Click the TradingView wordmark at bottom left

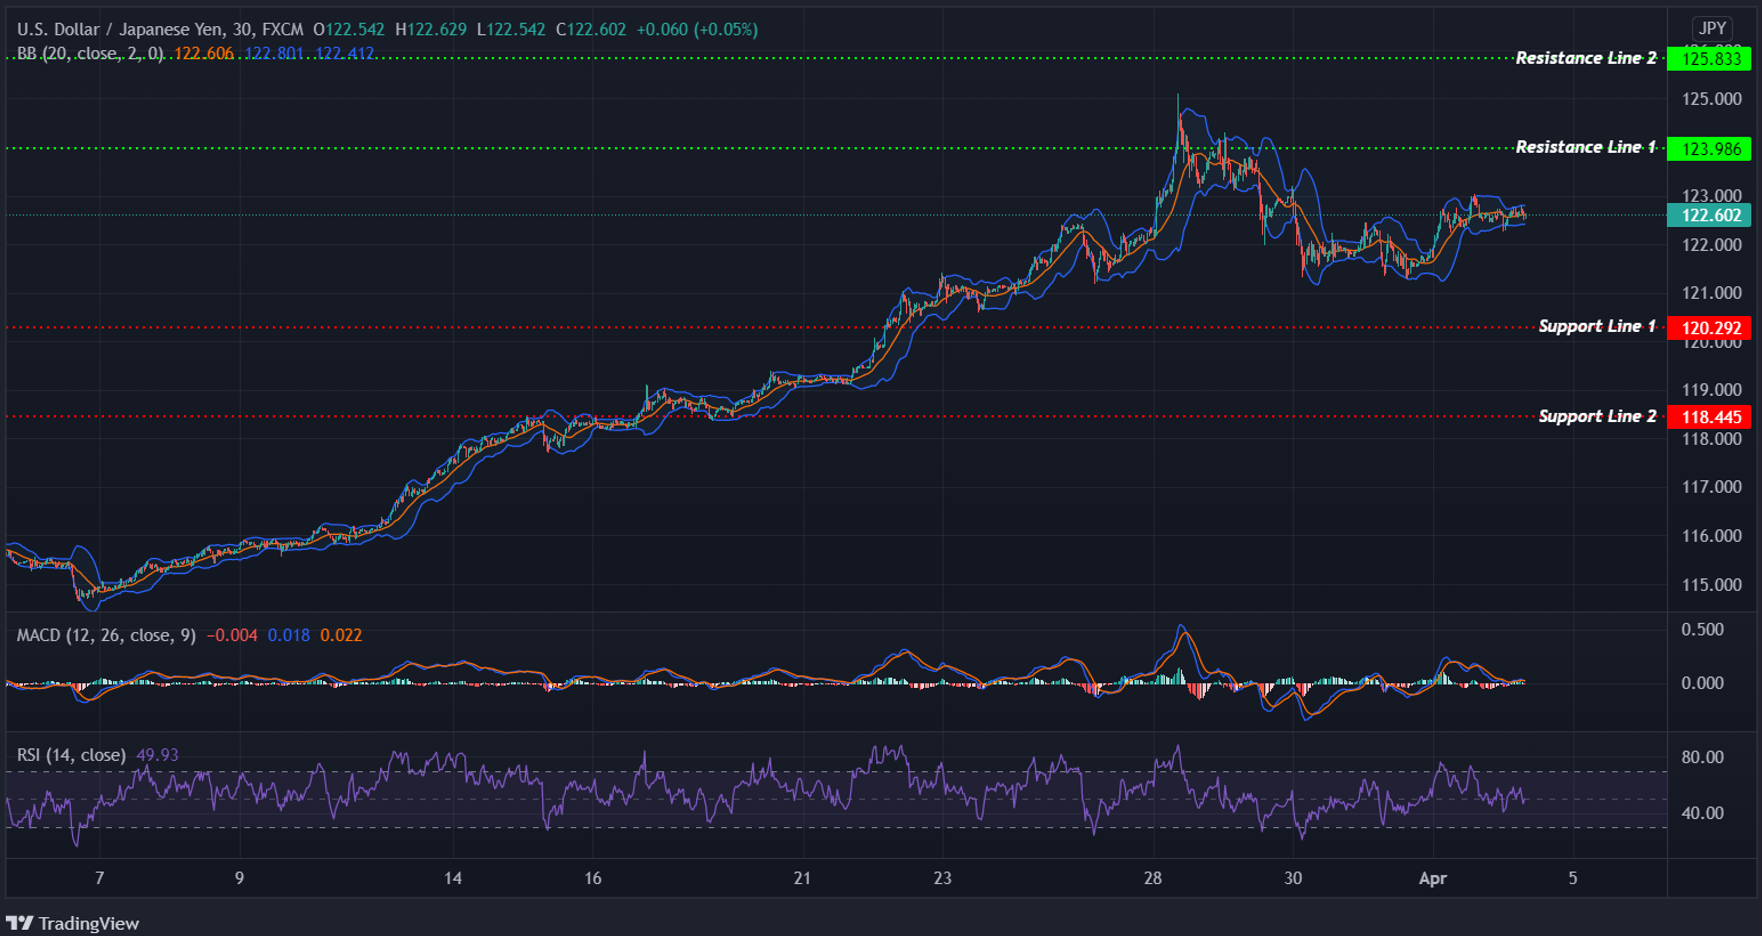coord(88,922)
